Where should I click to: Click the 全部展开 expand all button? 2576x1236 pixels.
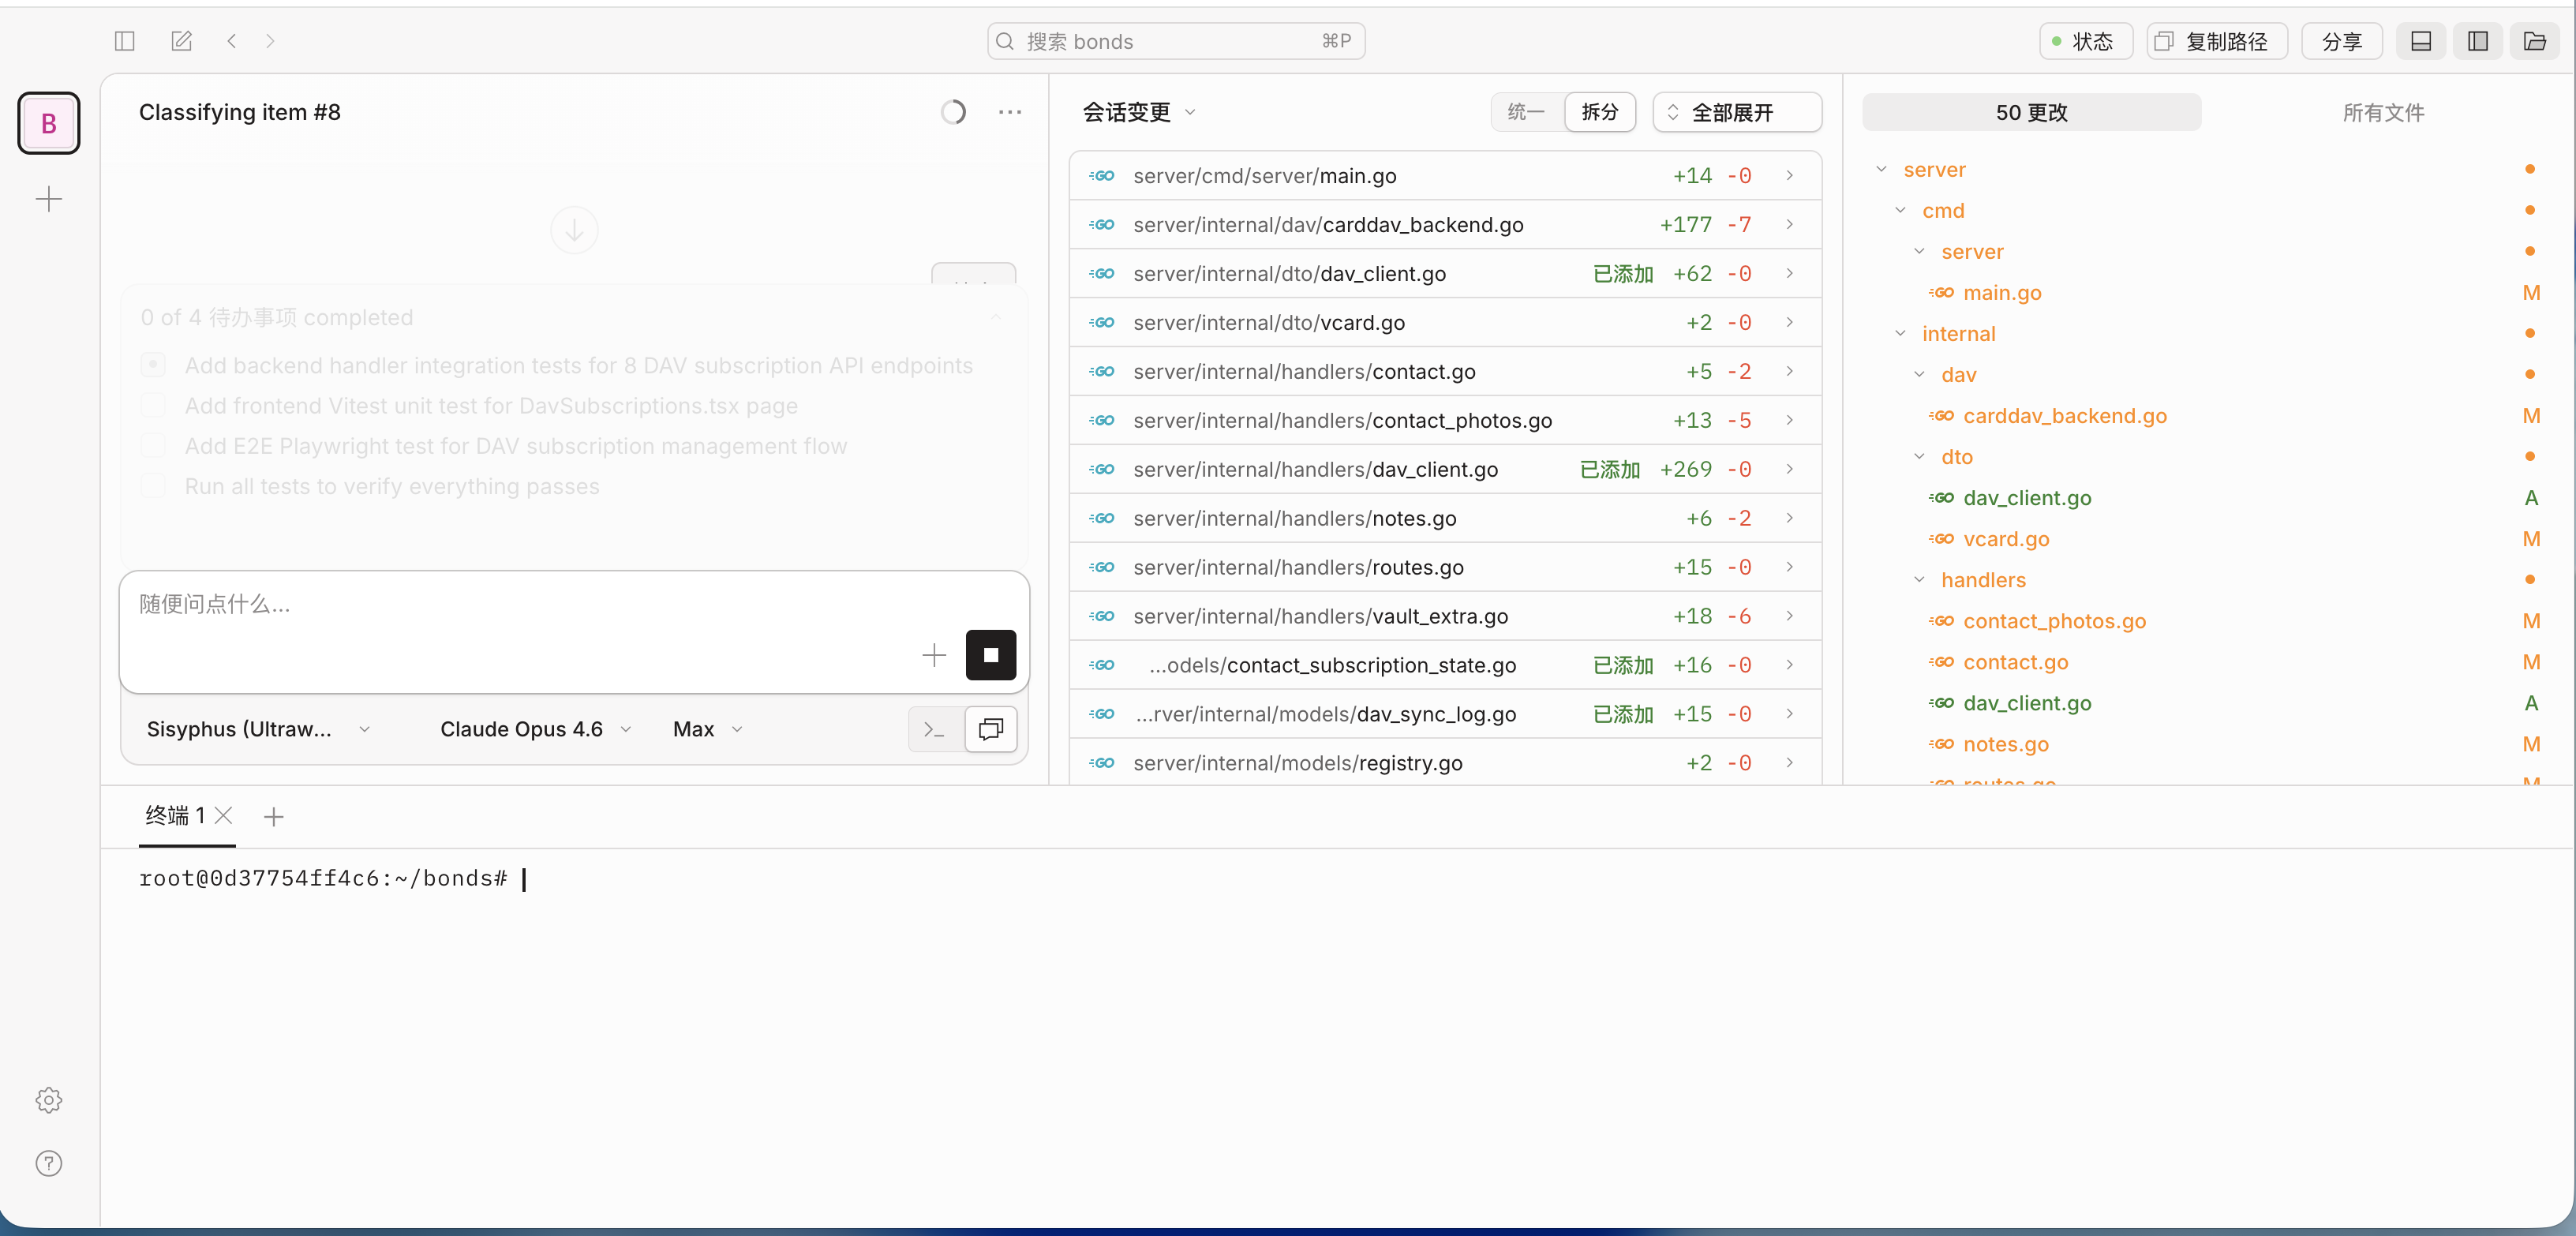point(1736,112)
